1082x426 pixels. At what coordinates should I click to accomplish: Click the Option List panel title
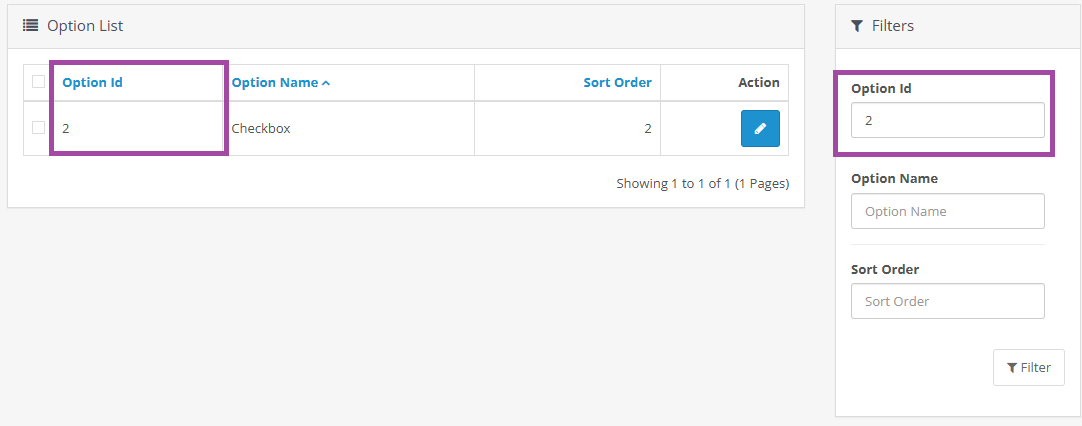click(85, 26)
